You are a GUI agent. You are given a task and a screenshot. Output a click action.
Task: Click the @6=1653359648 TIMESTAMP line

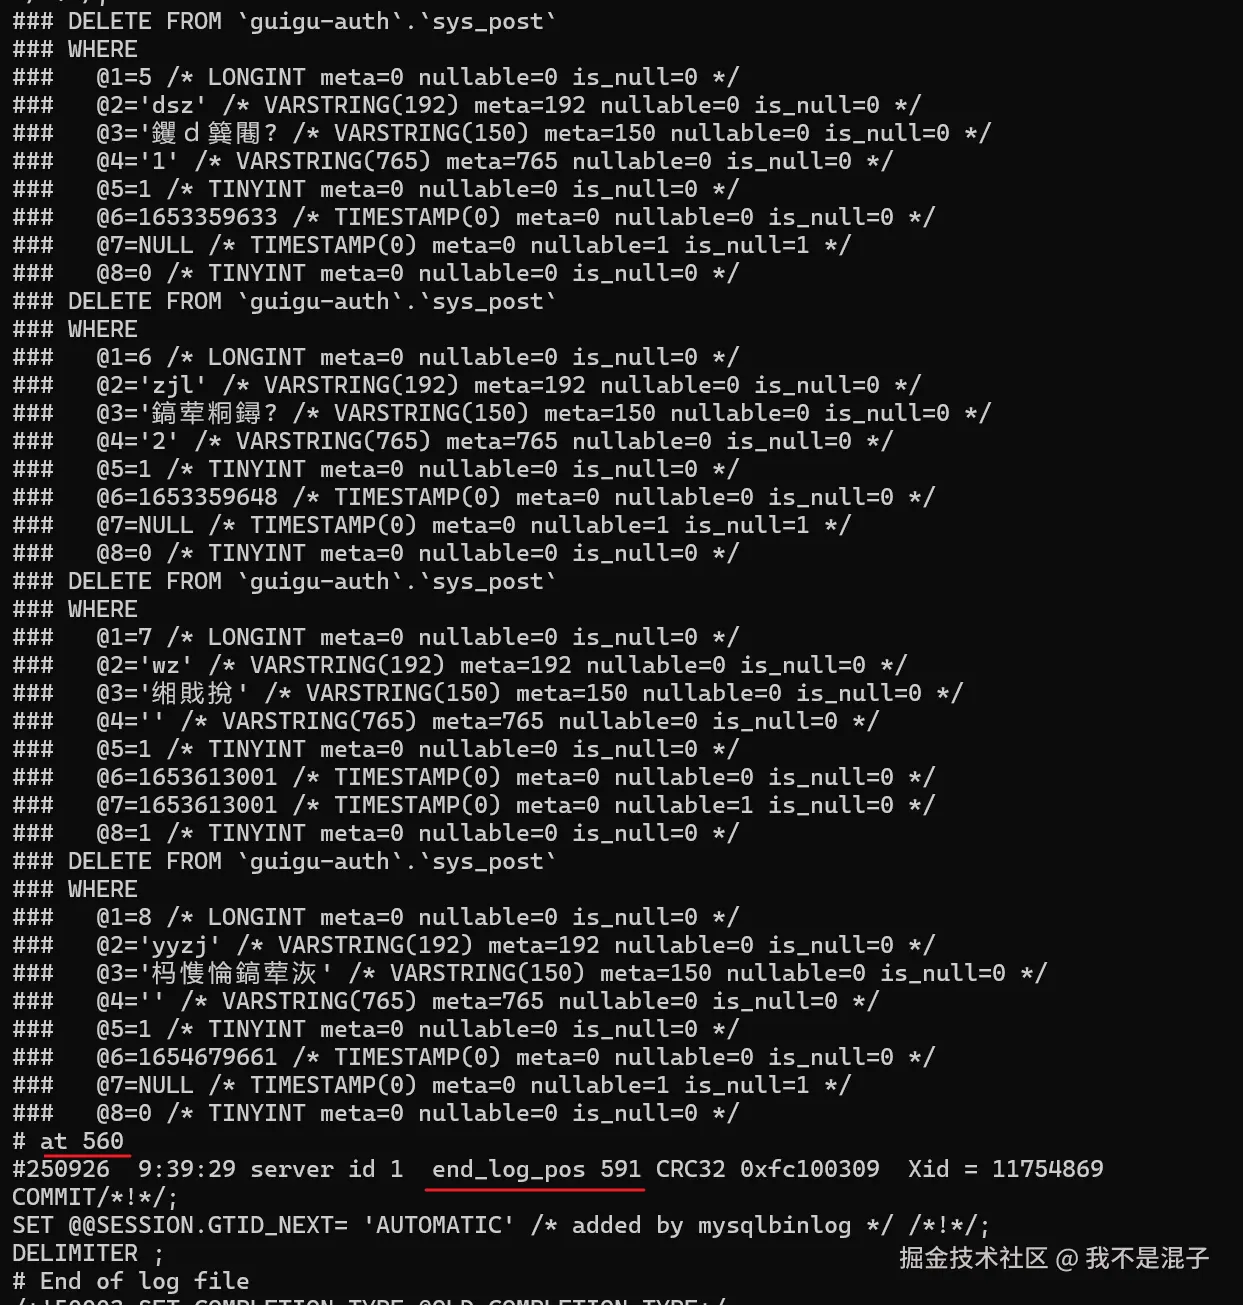[x=474, y=497]
